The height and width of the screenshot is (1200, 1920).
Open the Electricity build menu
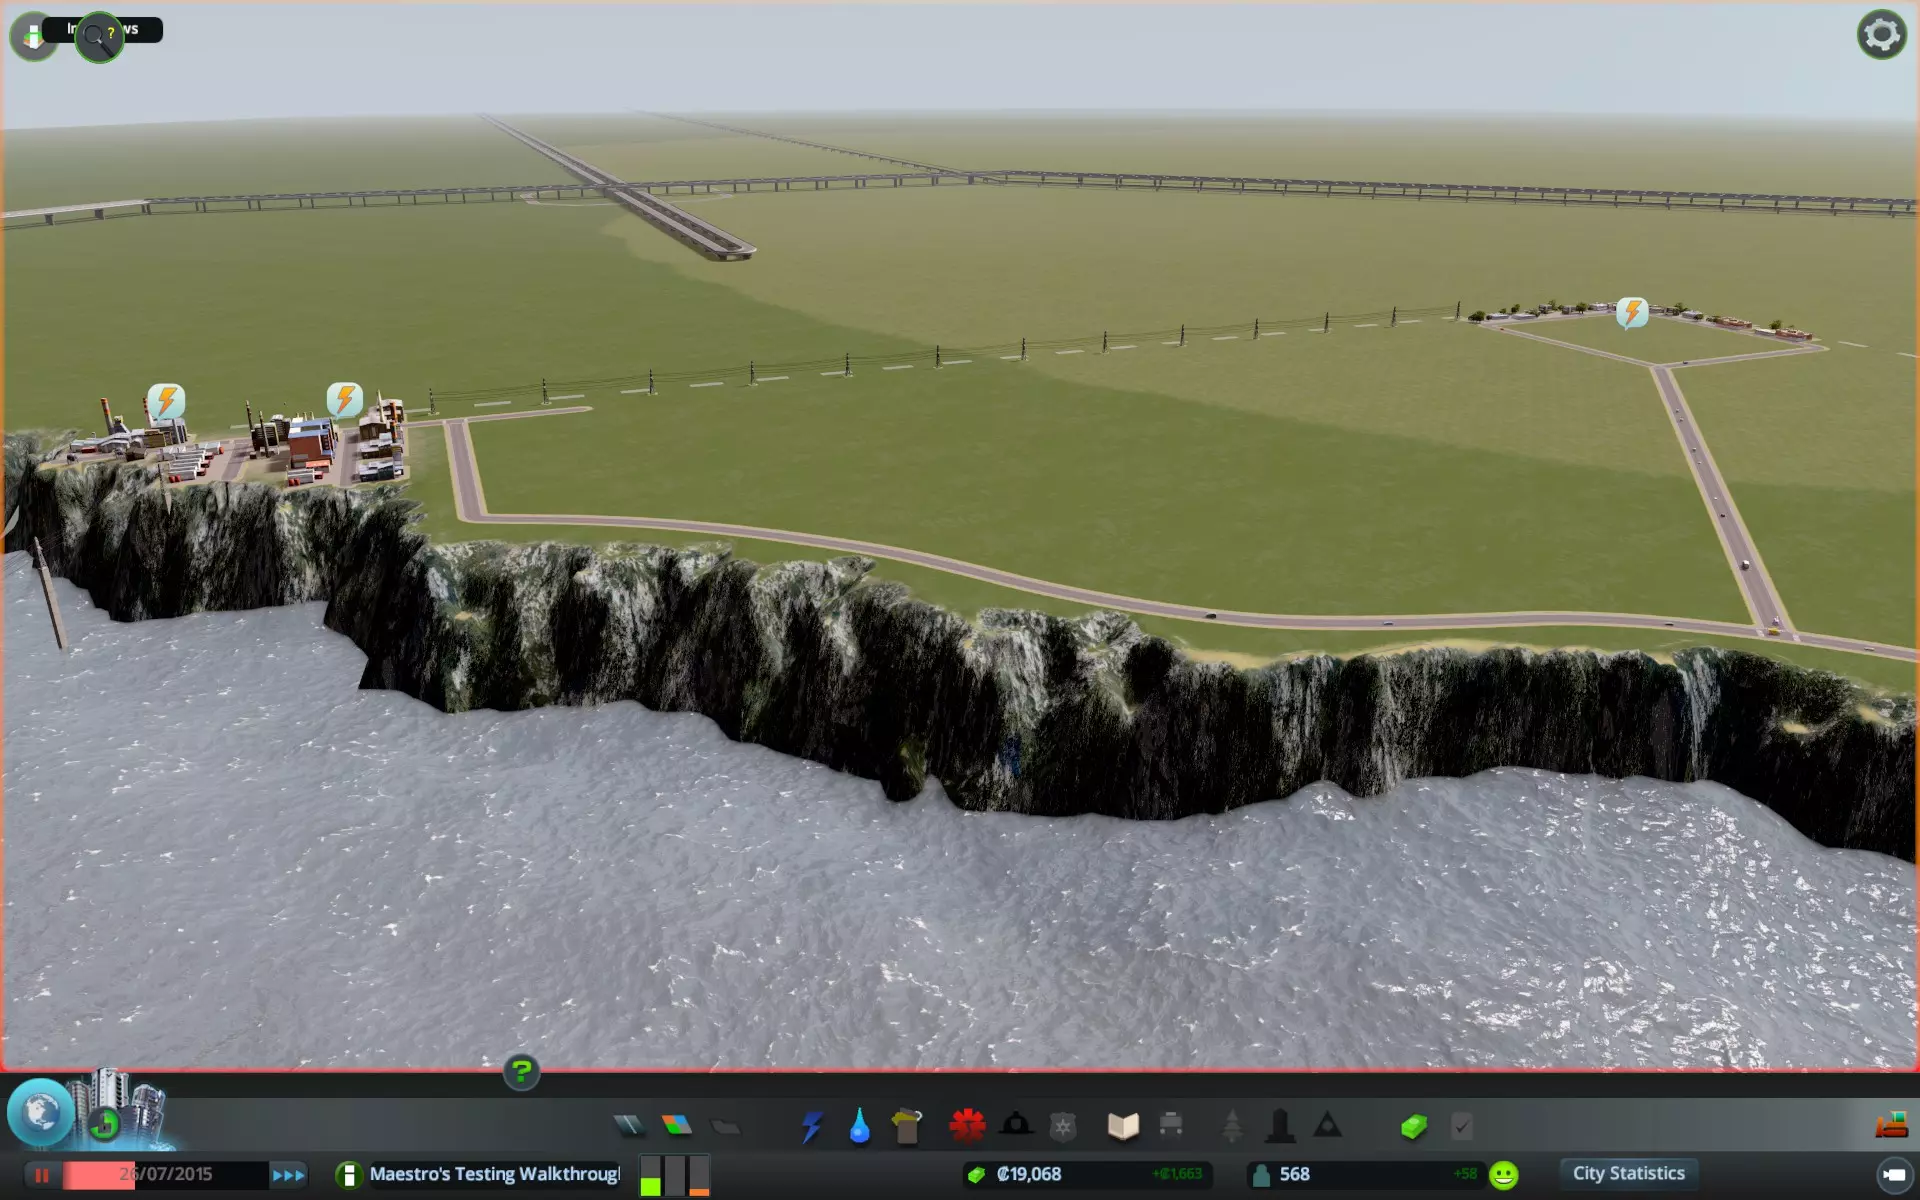[811, 1127]
